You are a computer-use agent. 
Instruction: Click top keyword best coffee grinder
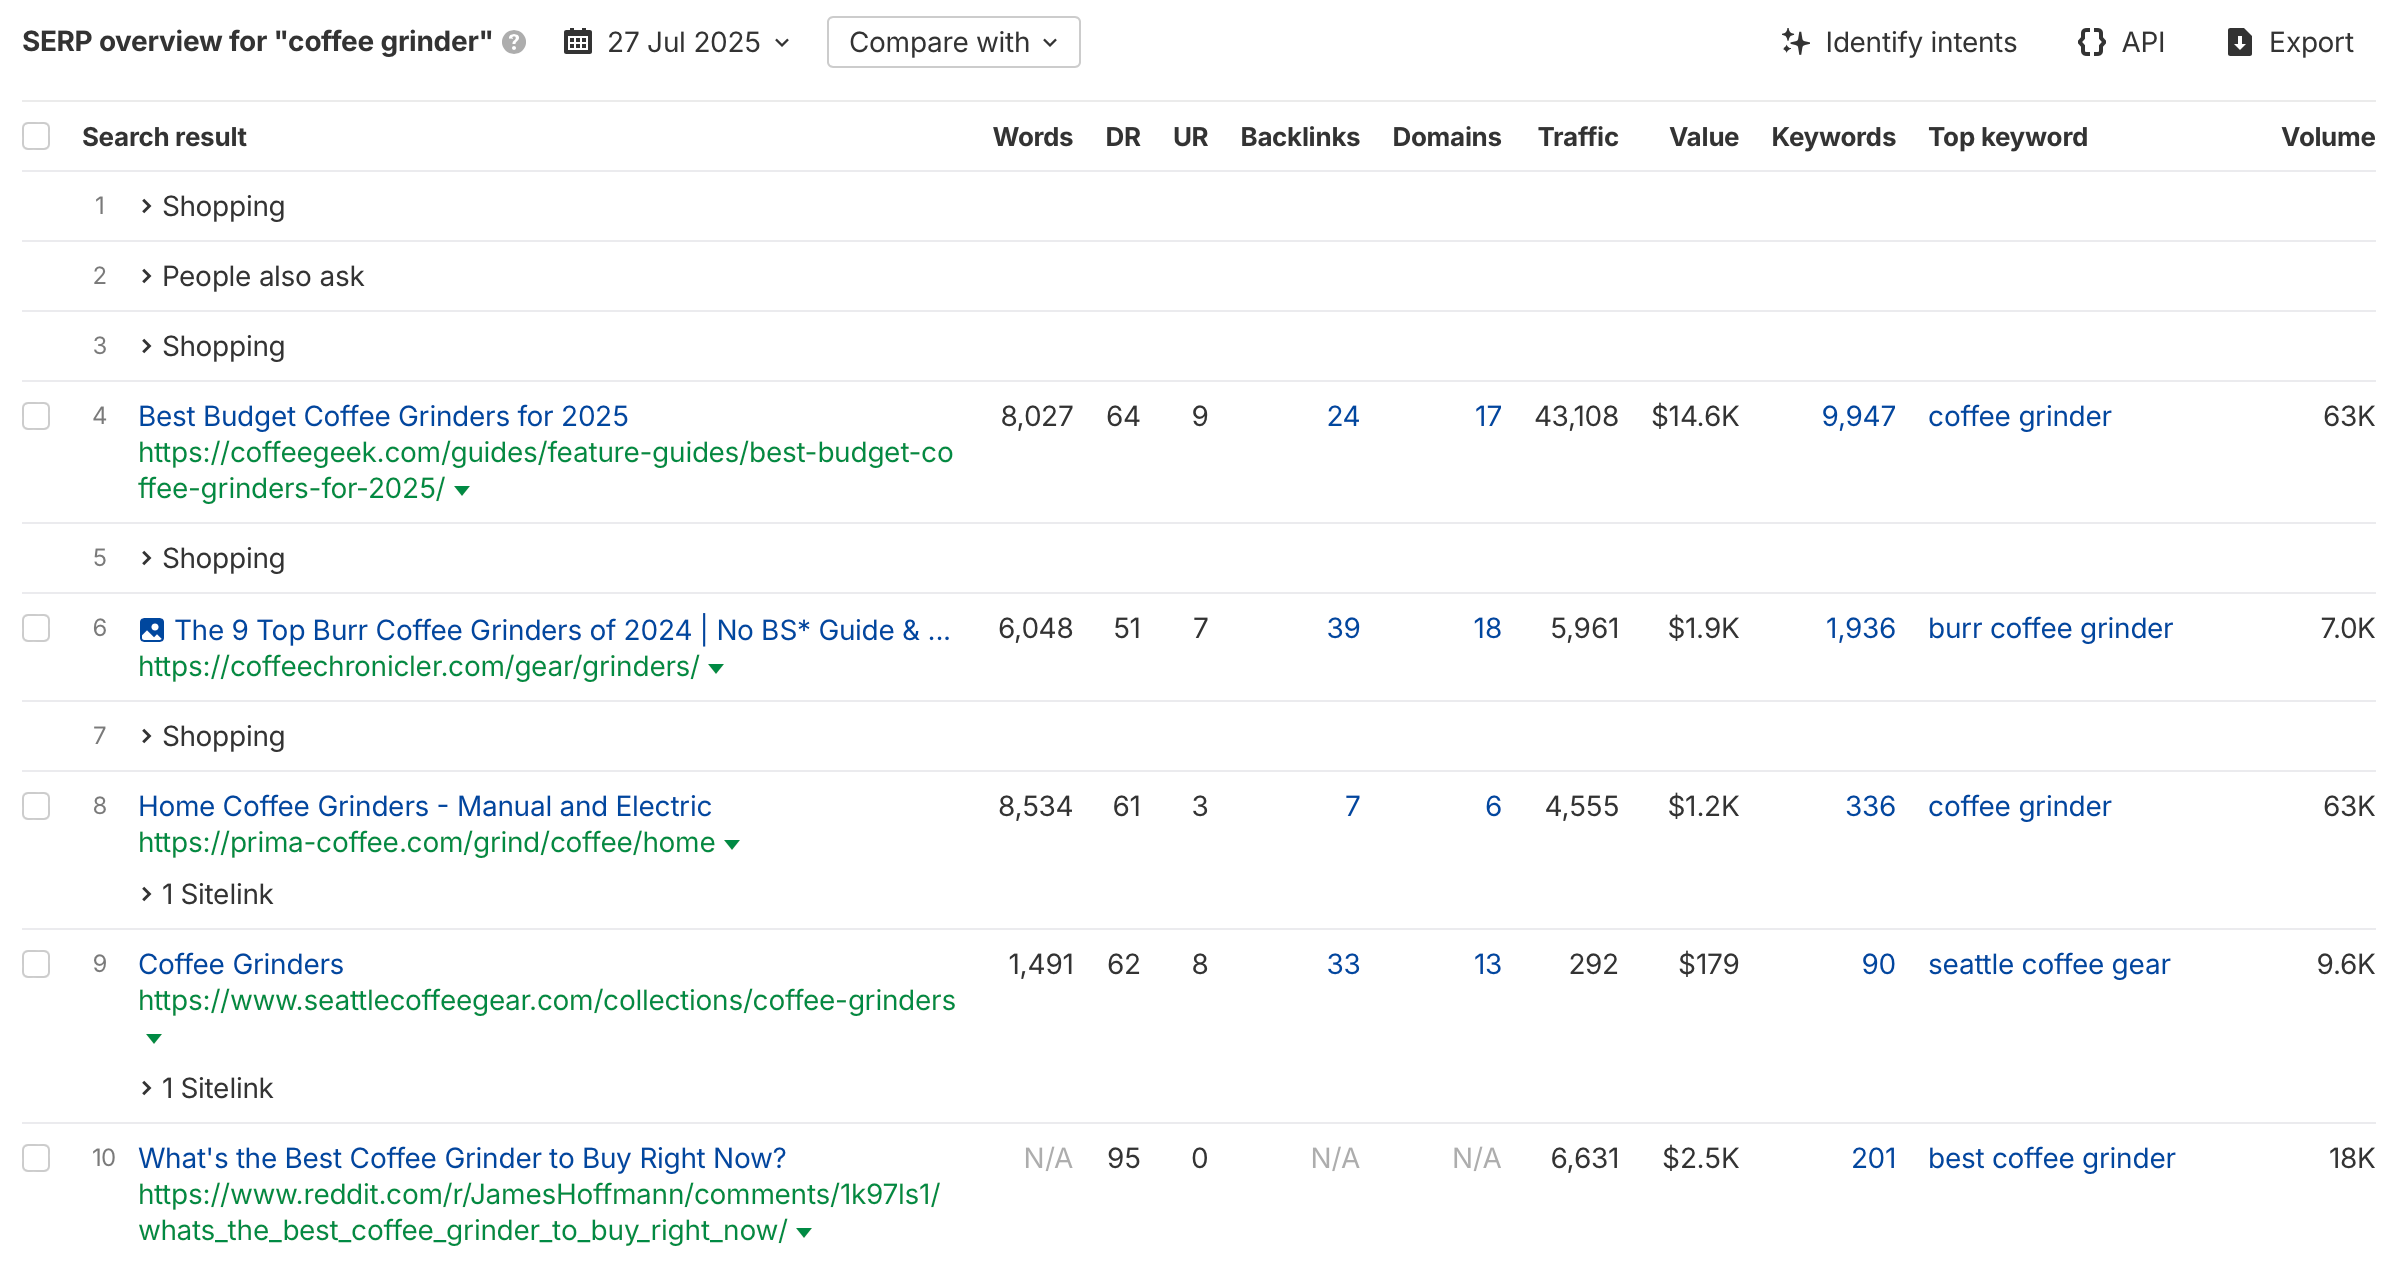pos(2051,1158)
